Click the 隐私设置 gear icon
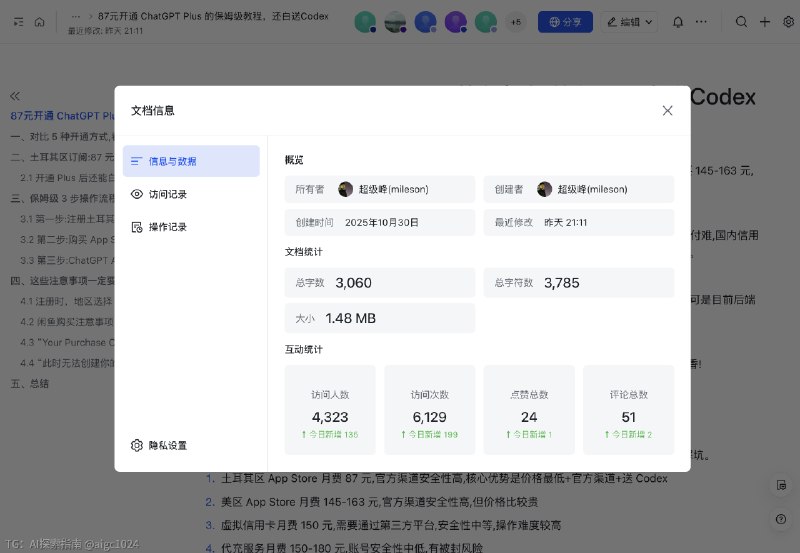Image resolution: width=800 pixels, height=553 pixels. 137,445
